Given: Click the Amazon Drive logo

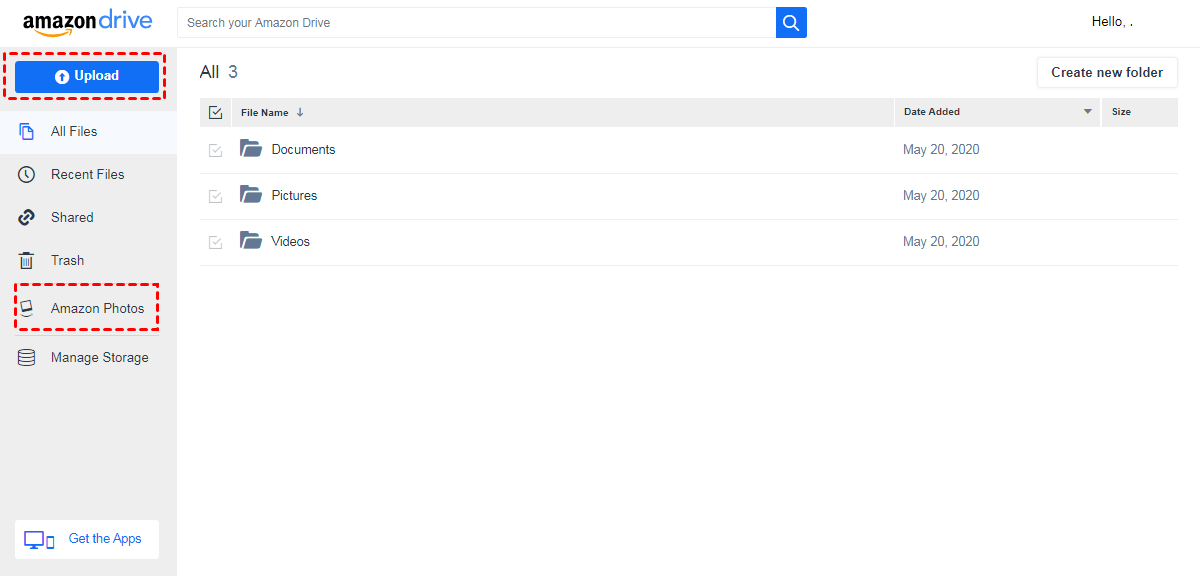Looking at the screenshot, I should 88,23.
